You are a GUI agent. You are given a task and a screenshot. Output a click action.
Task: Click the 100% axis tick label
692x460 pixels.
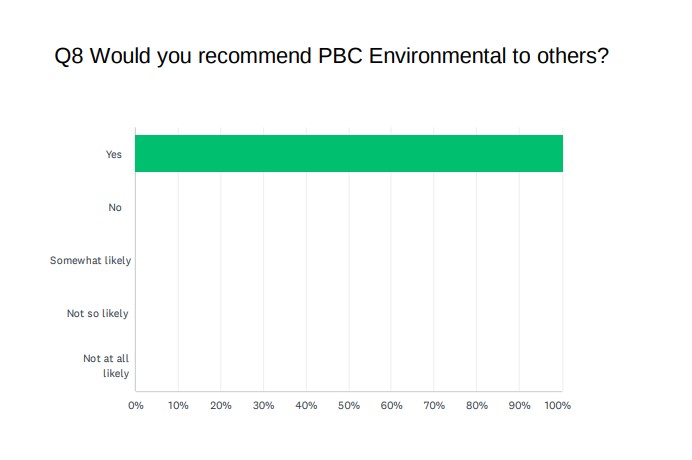pyautogui.click(x=557, y=406)
